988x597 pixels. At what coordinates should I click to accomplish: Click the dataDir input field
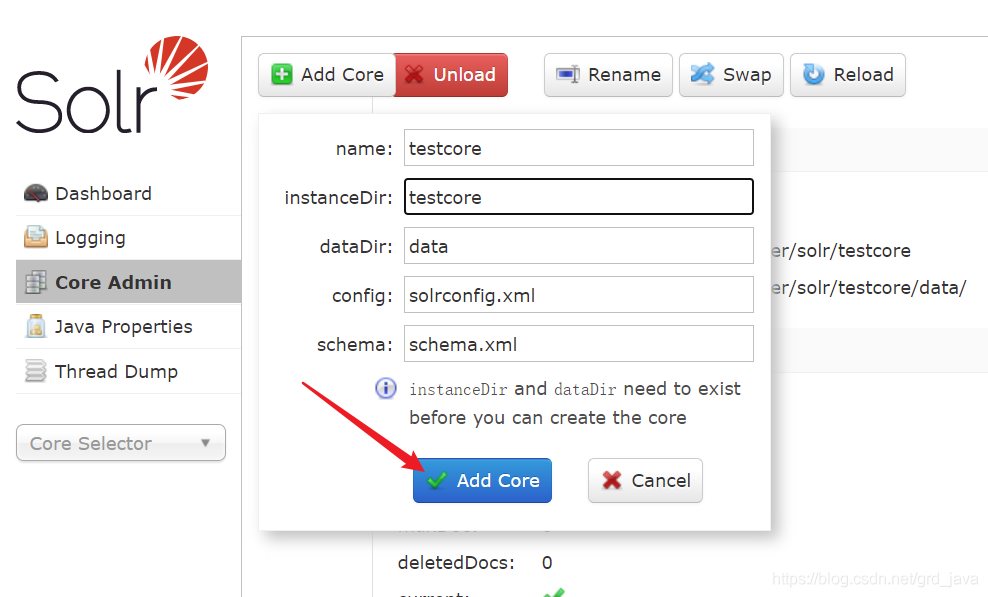click(578, 245)
